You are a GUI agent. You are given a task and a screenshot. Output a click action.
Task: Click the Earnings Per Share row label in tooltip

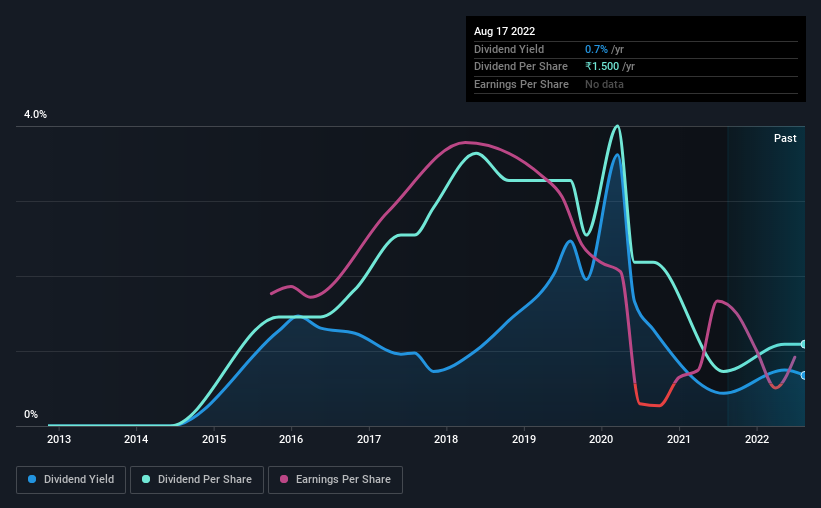click(x=521, y=84)
